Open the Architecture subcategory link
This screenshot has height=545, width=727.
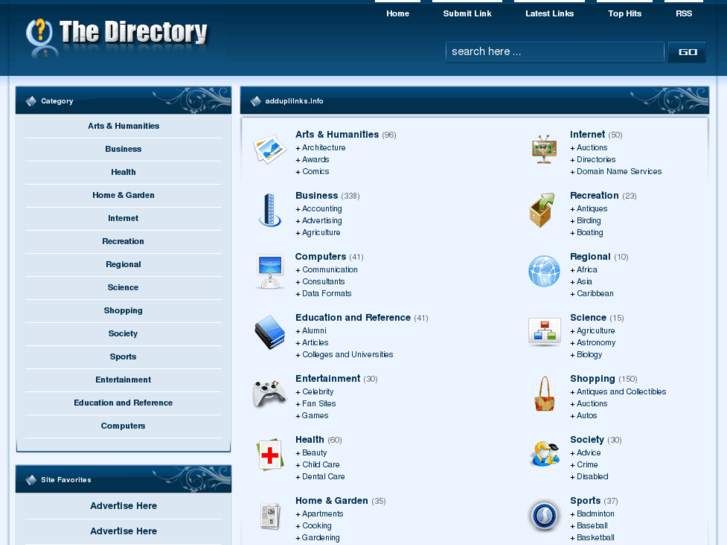pos(324,147)
